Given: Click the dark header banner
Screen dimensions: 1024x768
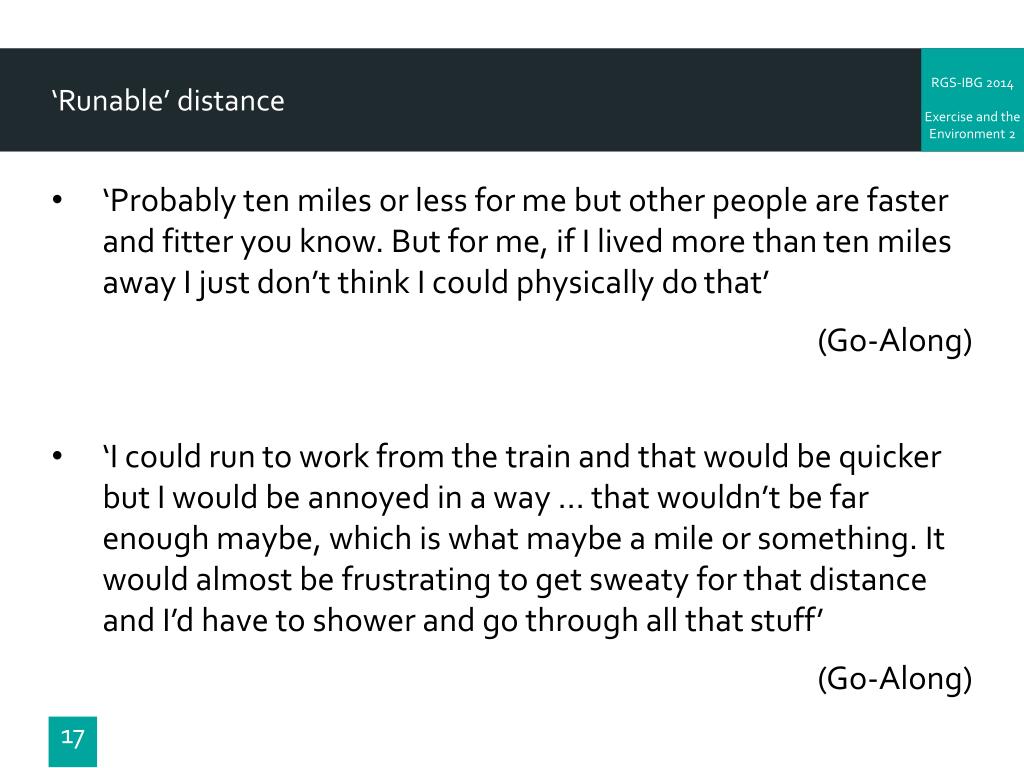Looking at the screenshot, I should pyautogui.click(x=460, y=100).
